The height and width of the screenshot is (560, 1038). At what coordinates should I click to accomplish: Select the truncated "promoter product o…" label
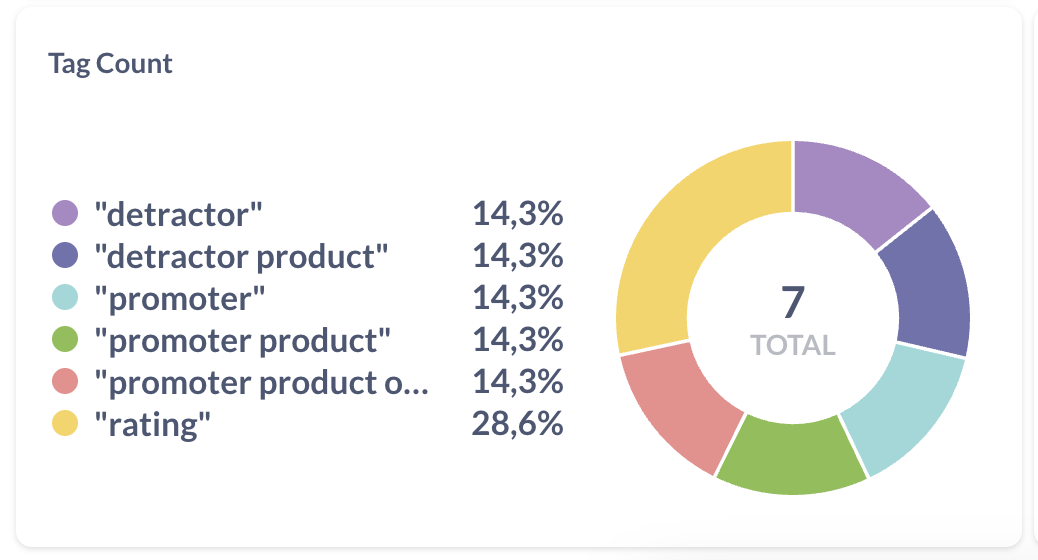(260, 382)
